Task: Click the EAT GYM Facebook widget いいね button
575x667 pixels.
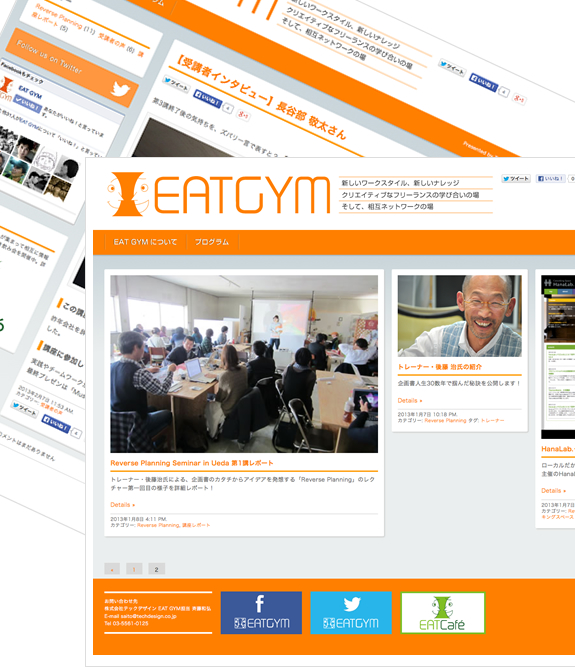Action: point(27,104)
